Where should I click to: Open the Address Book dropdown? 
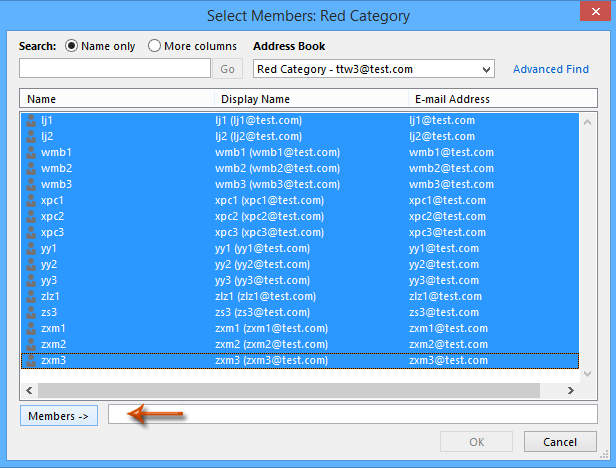coord(374,69)
